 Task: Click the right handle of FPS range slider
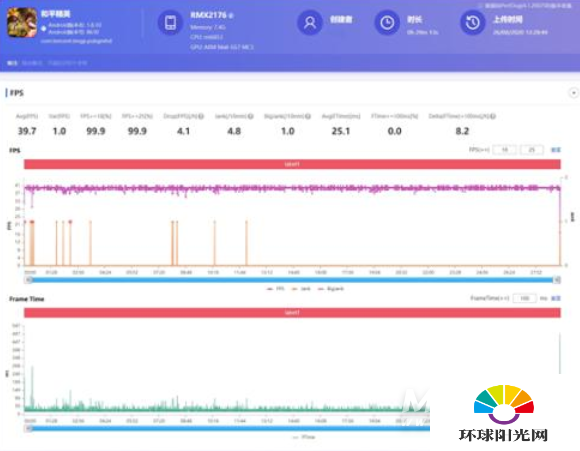[556, 280]
